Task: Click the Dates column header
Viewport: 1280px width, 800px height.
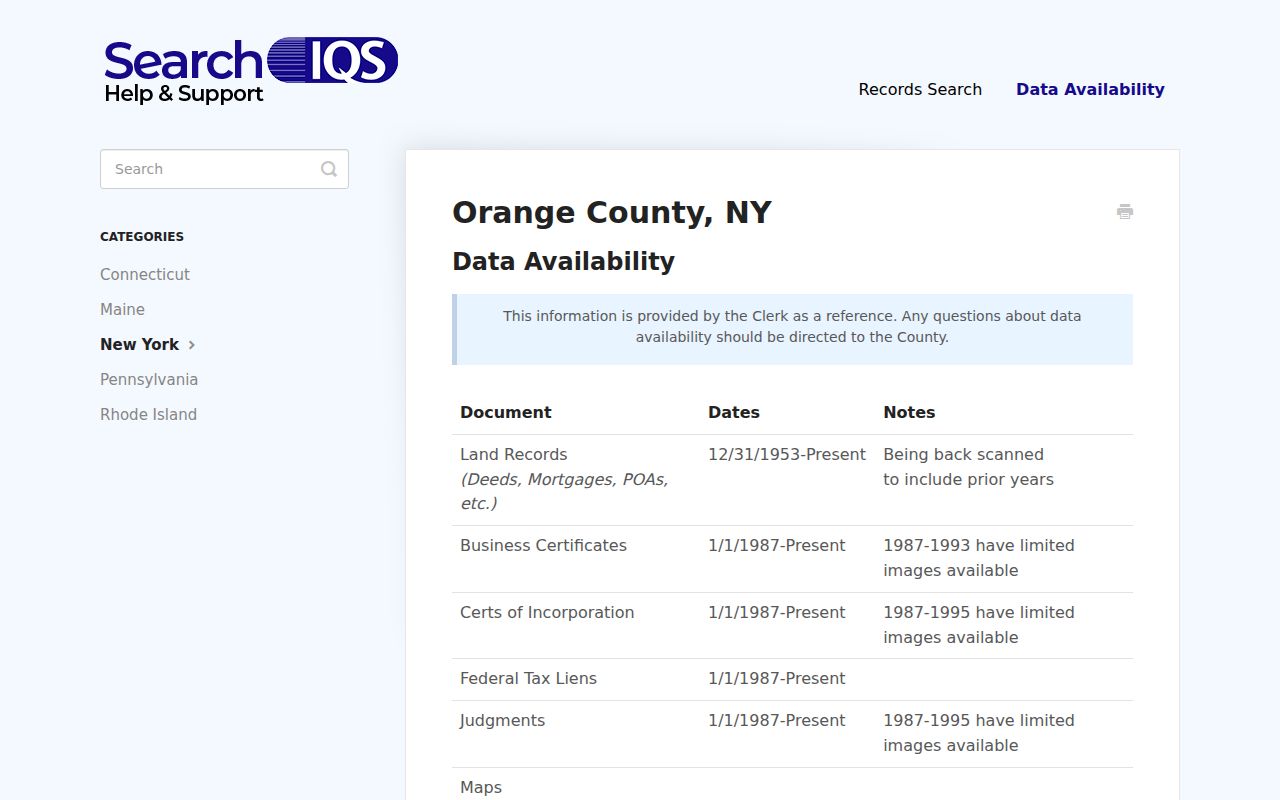Action: (x=734, y=412)
